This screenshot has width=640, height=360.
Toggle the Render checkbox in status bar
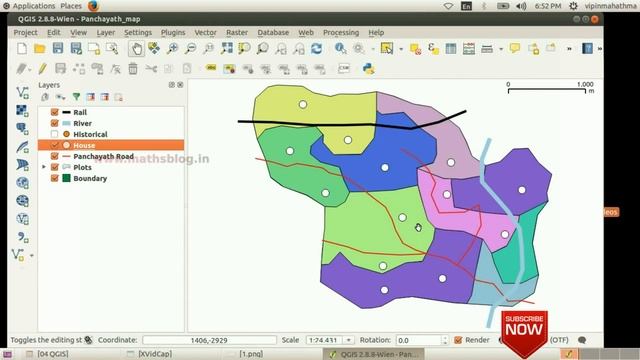coord(458,340)
